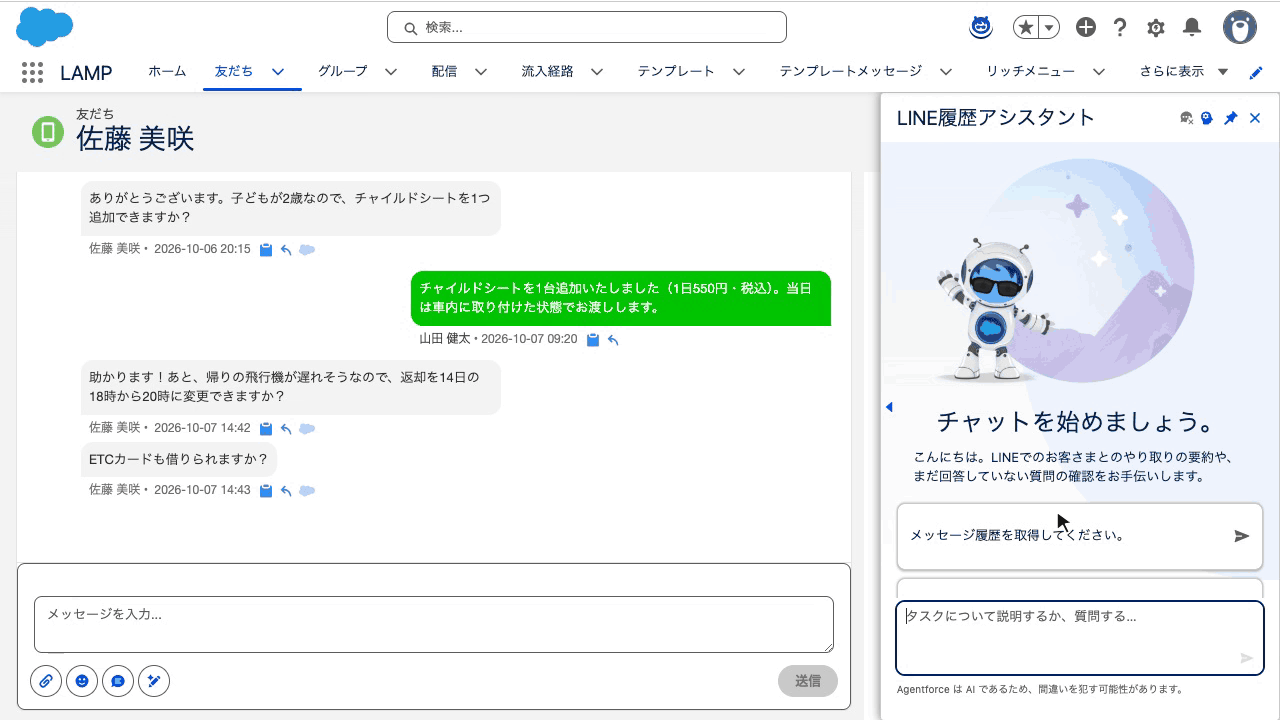This screenshot has width=1280, height=720.
Task: Collapse the panel with the left triangle
Action: (x=889, y=407)
